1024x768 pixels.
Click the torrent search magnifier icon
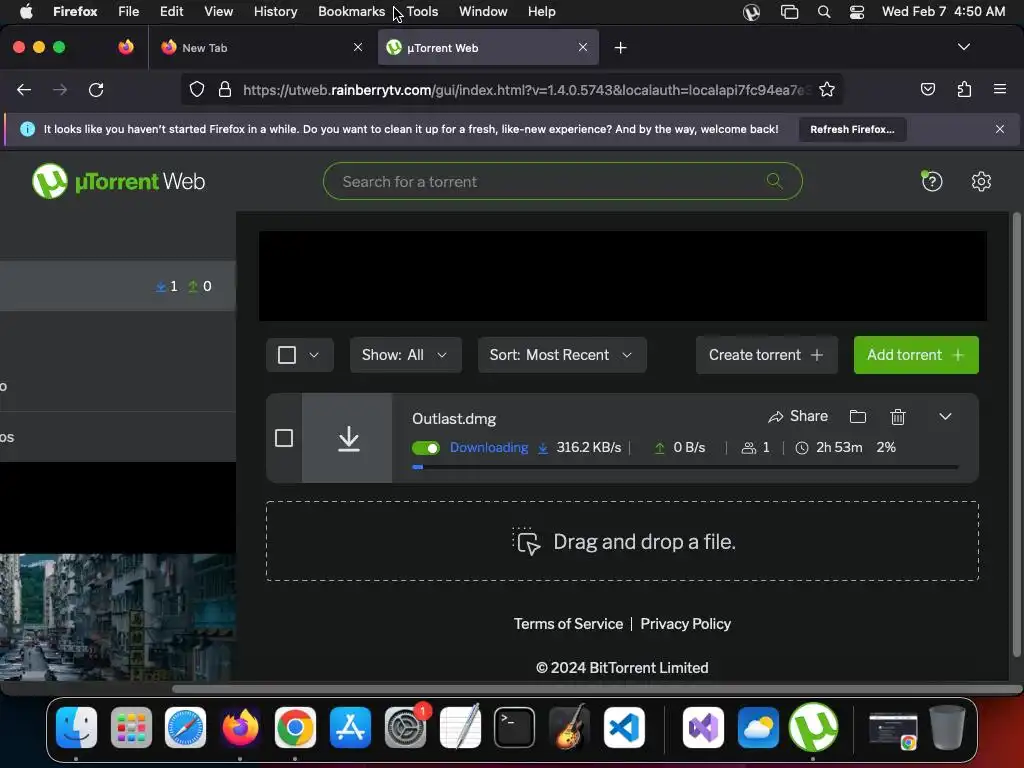[x=775, y=181]
